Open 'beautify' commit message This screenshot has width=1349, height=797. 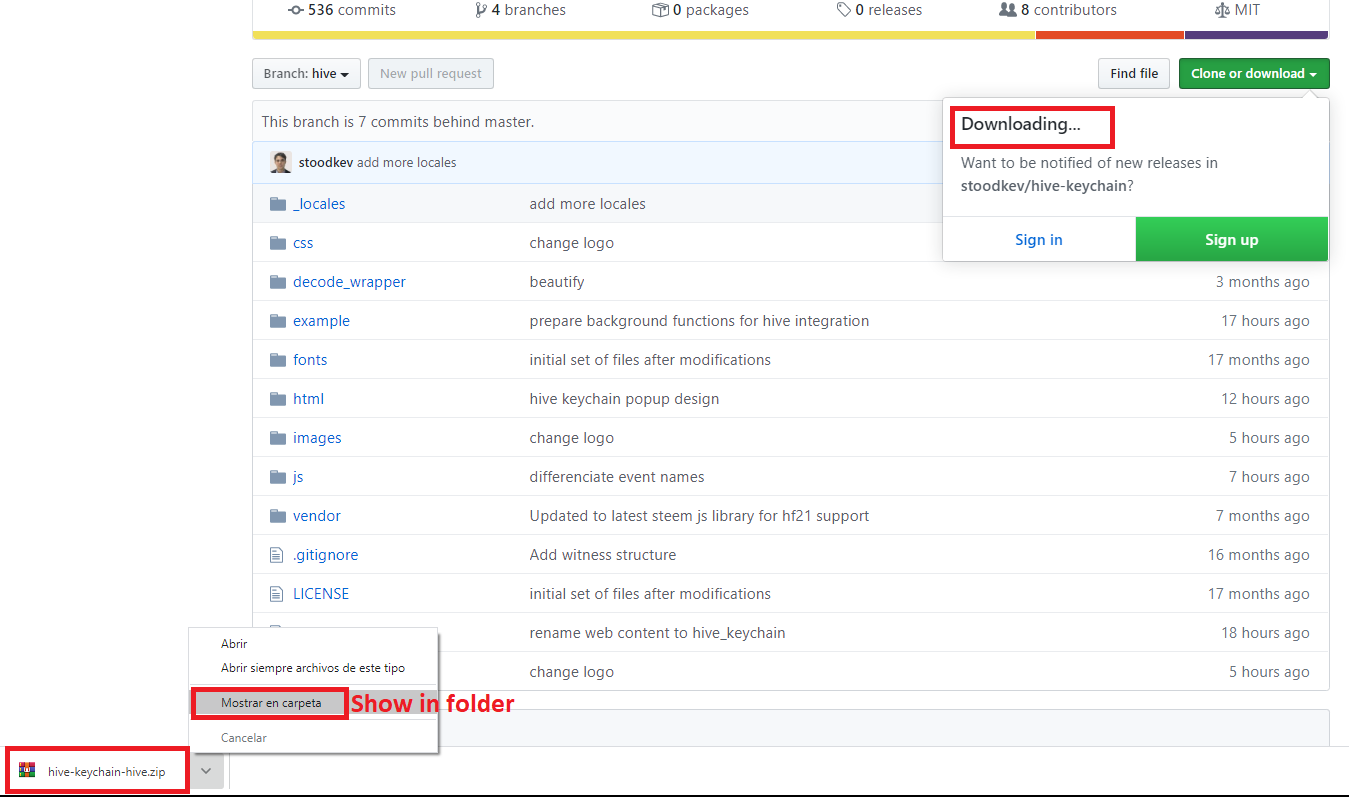click(x=557, y=282)
